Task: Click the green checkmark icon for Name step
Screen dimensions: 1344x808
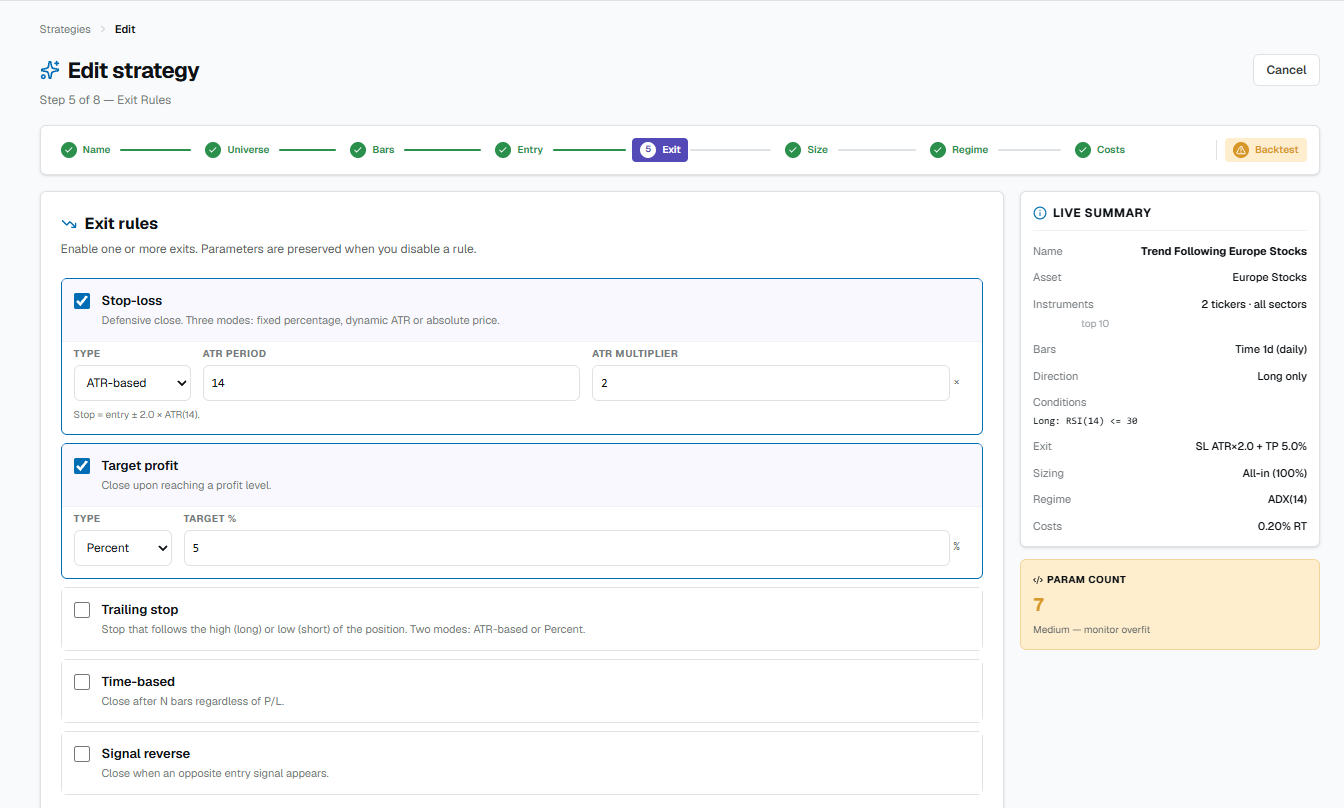Action: [x=68, y=150]
